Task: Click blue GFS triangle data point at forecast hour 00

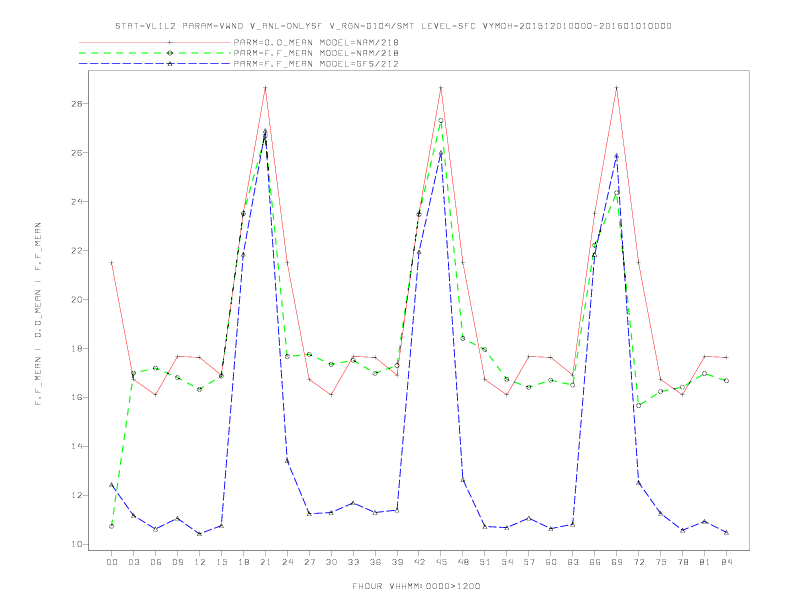Action: tap(112, 485)
